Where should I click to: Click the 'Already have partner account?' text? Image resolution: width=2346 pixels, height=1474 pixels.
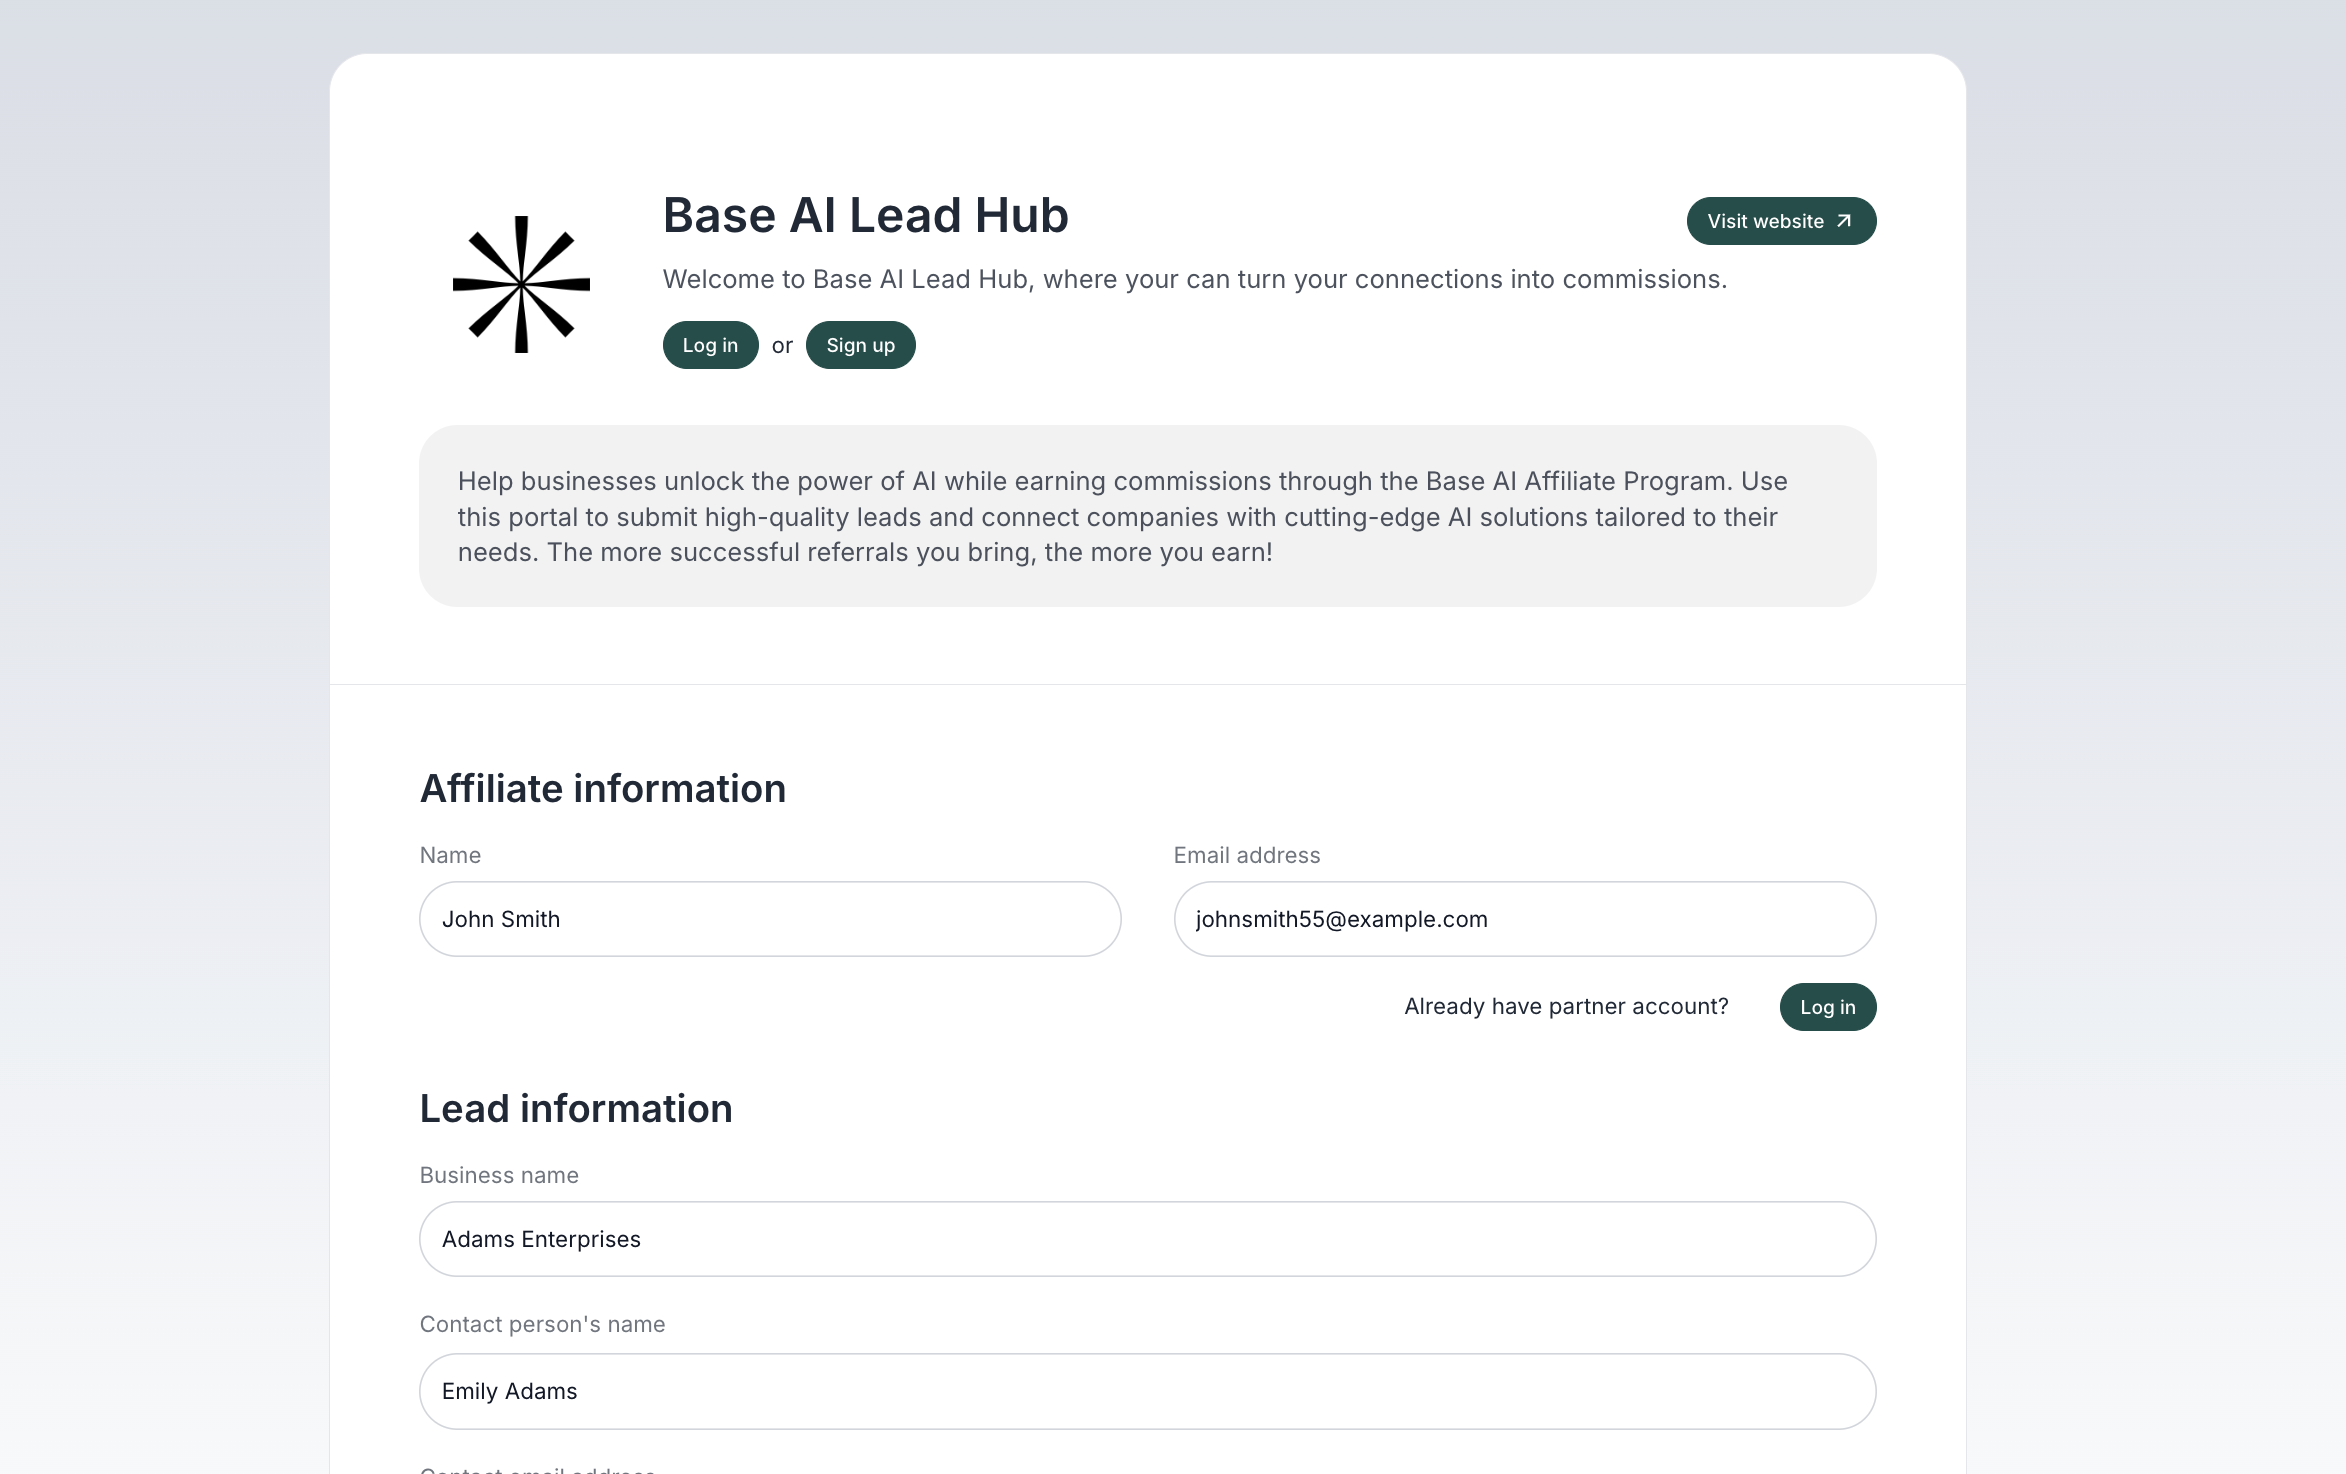coord(1565,1007)
